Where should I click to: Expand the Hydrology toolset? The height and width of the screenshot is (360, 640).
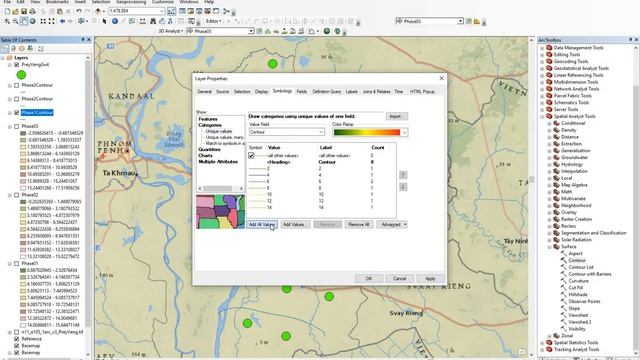[549, 164]
